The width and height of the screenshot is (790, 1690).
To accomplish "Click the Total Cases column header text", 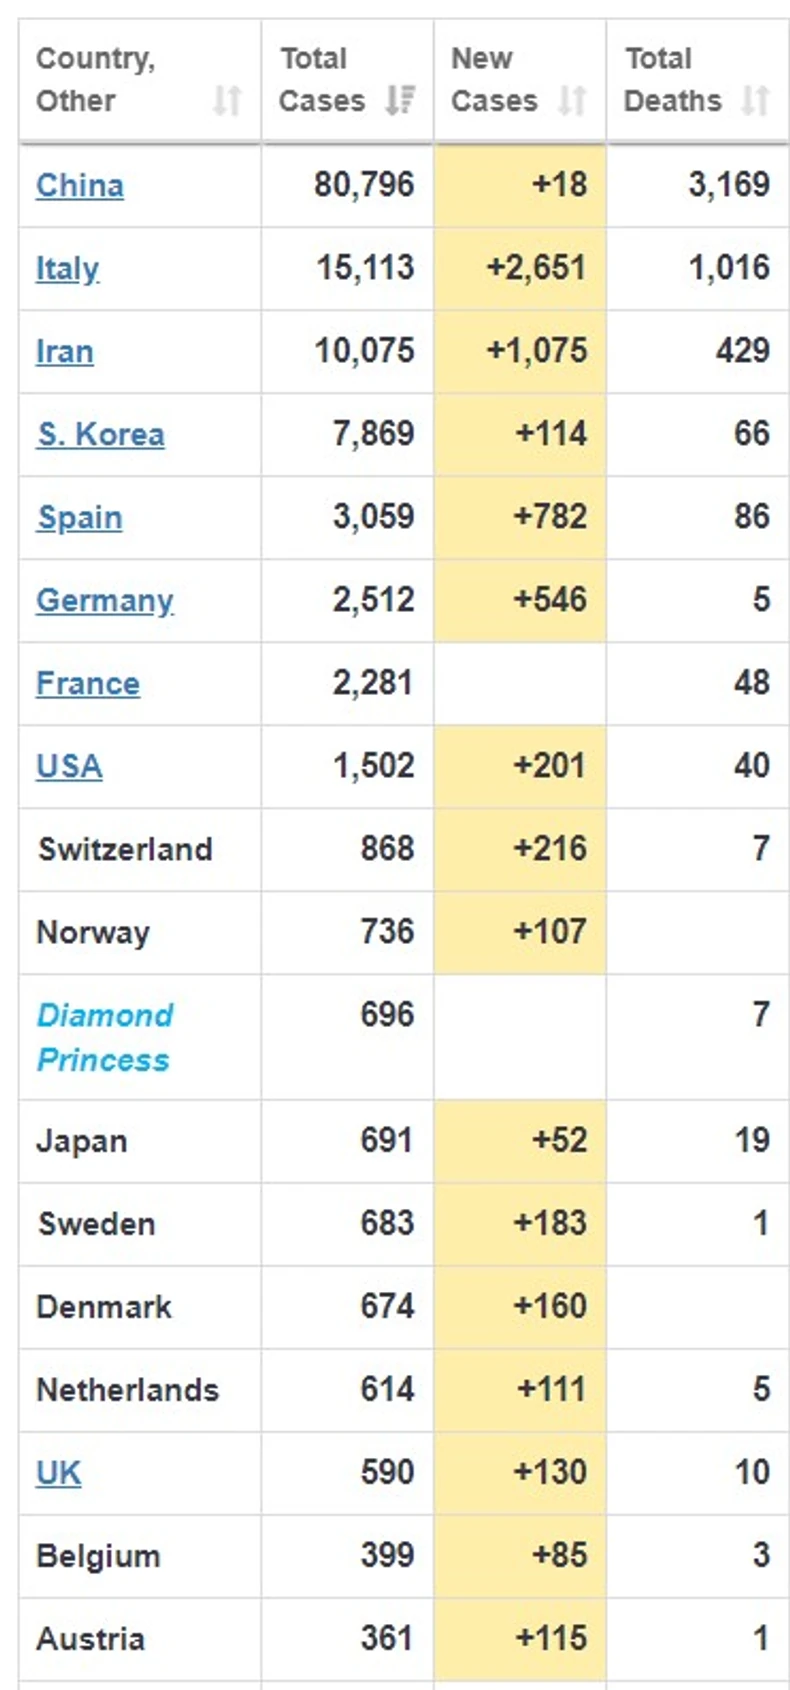I will [x=321, y=80].
